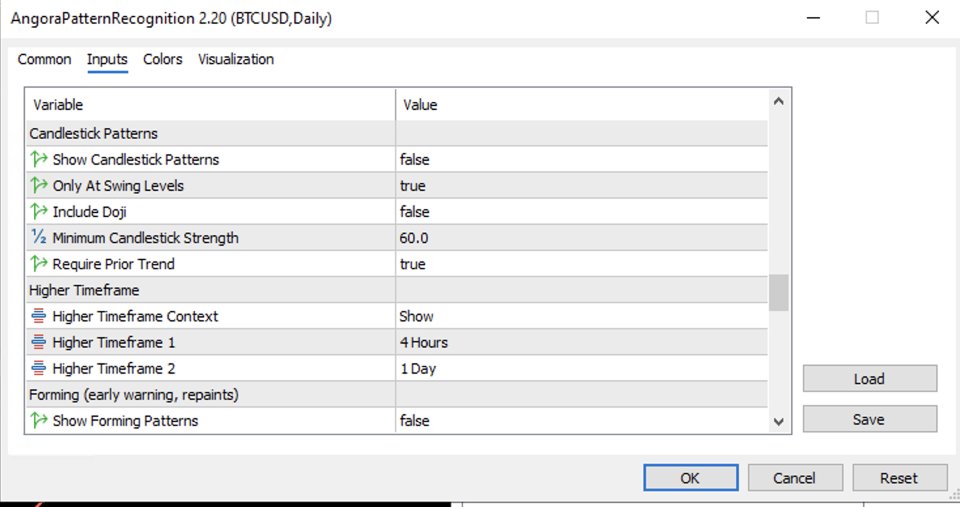Select the 'Candlestick Patterns' section header row
Screen dimensions: 960x507
(397, 133)
